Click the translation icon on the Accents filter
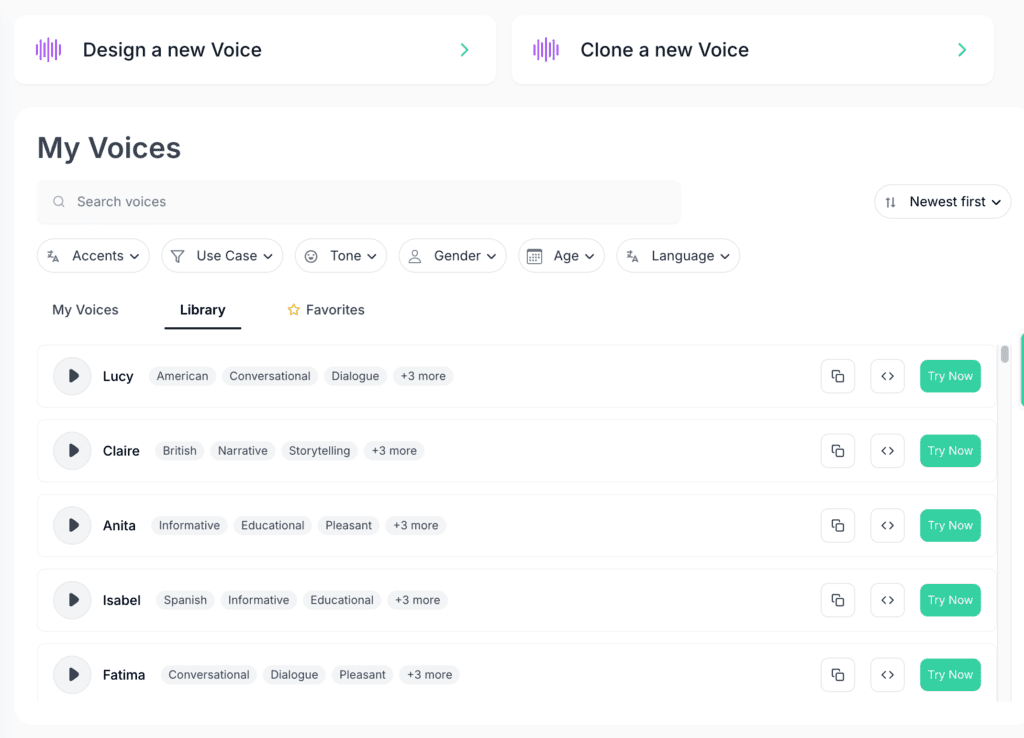1024x738 pixels. click(x=54, y=256)
